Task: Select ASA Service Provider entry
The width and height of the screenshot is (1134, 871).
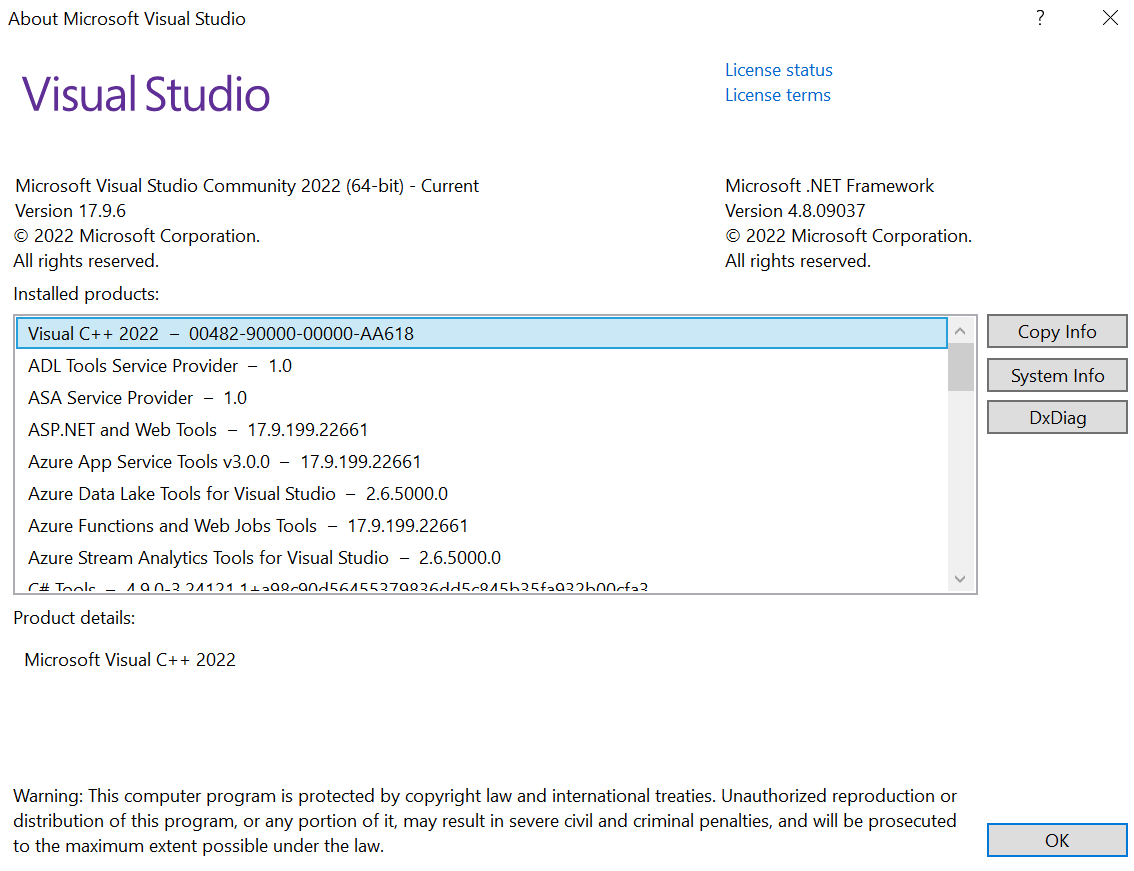Action: coord(137,398)
